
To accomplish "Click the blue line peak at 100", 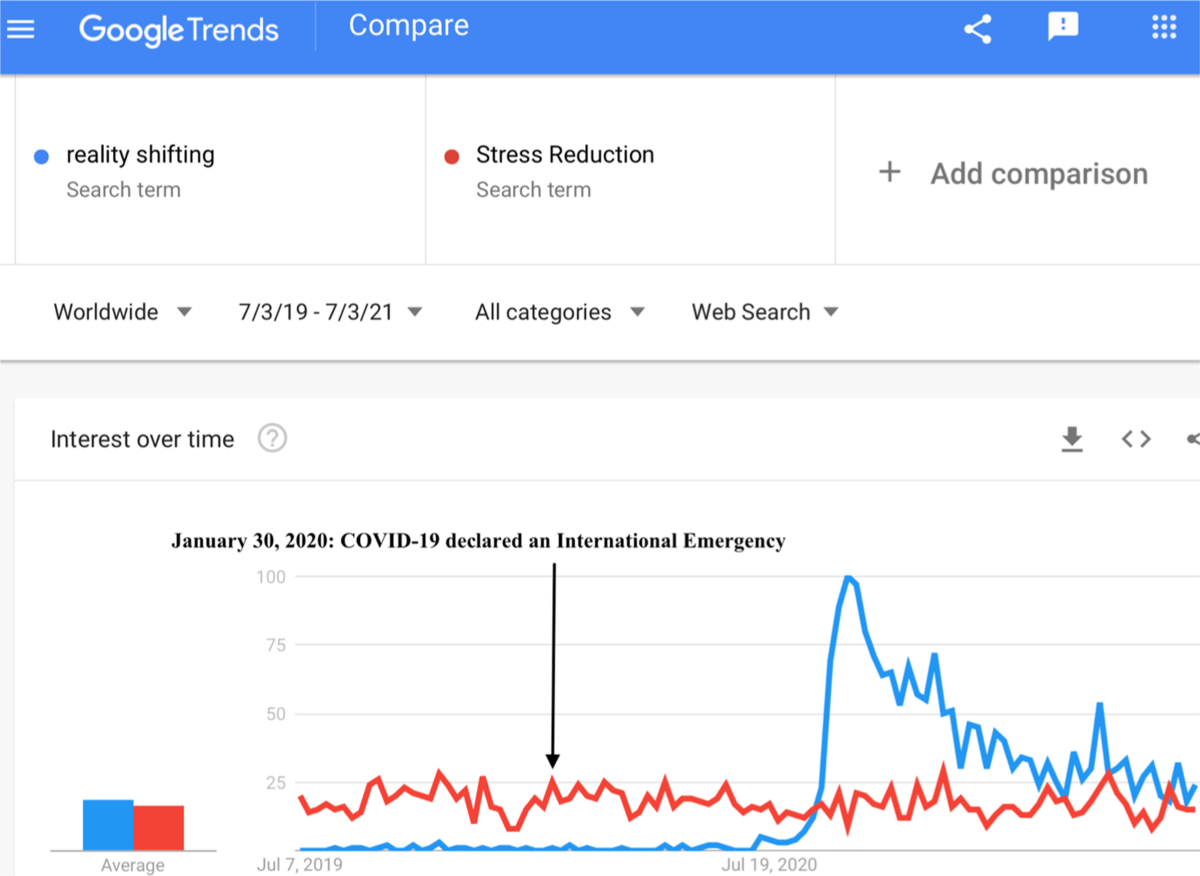I will [848, 577].
